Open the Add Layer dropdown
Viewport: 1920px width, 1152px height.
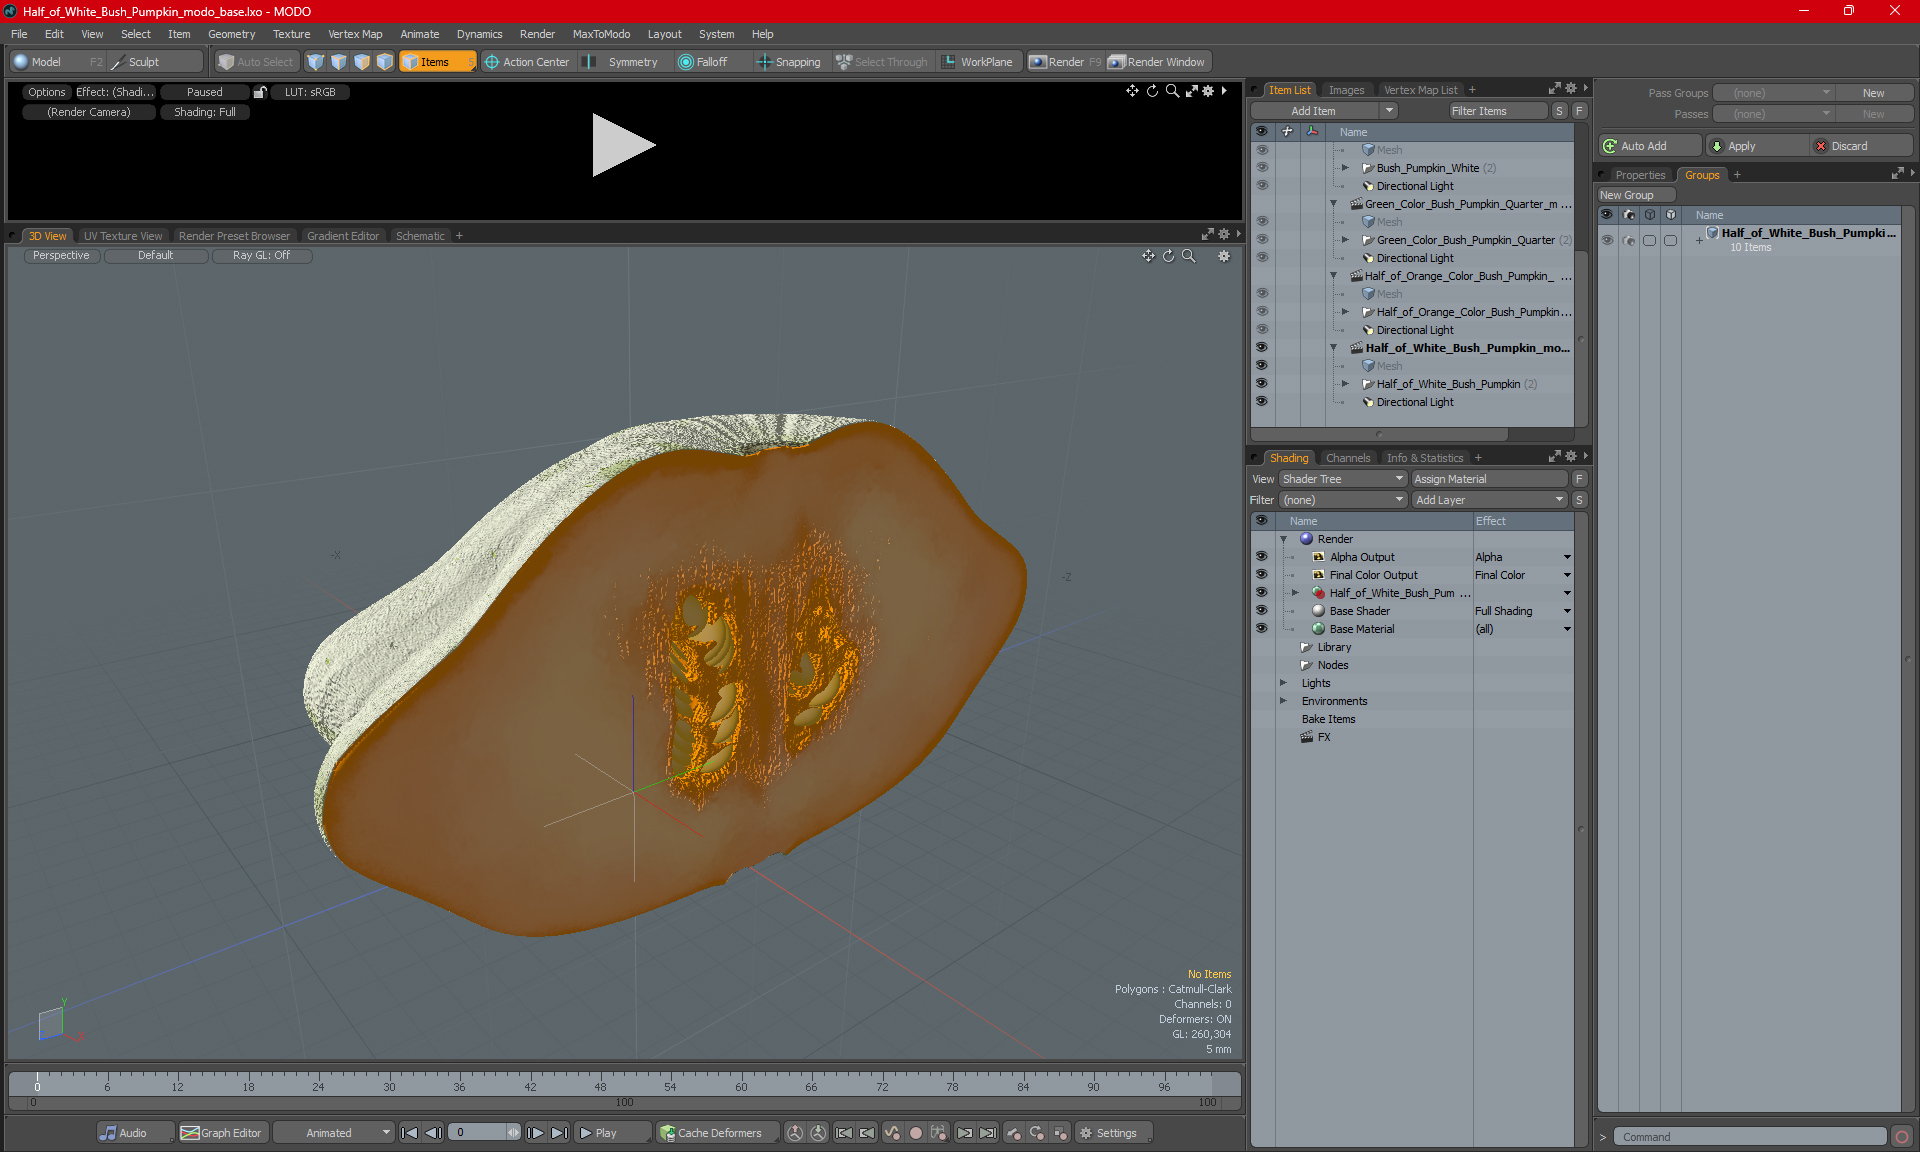point(1489,500)
